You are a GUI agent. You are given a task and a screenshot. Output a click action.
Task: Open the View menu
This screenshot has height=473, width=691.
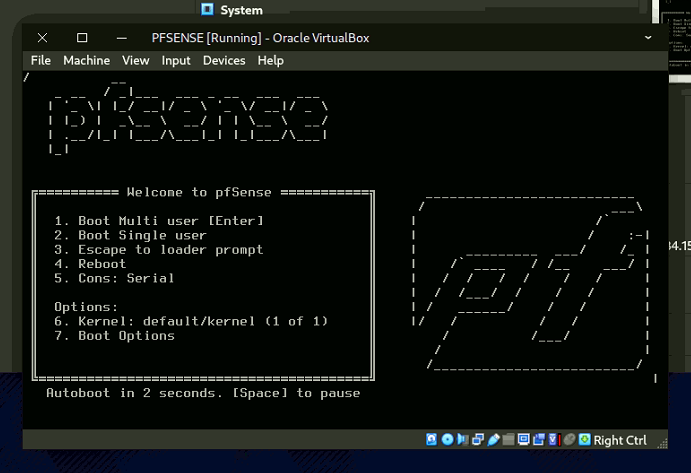(135, 60)
